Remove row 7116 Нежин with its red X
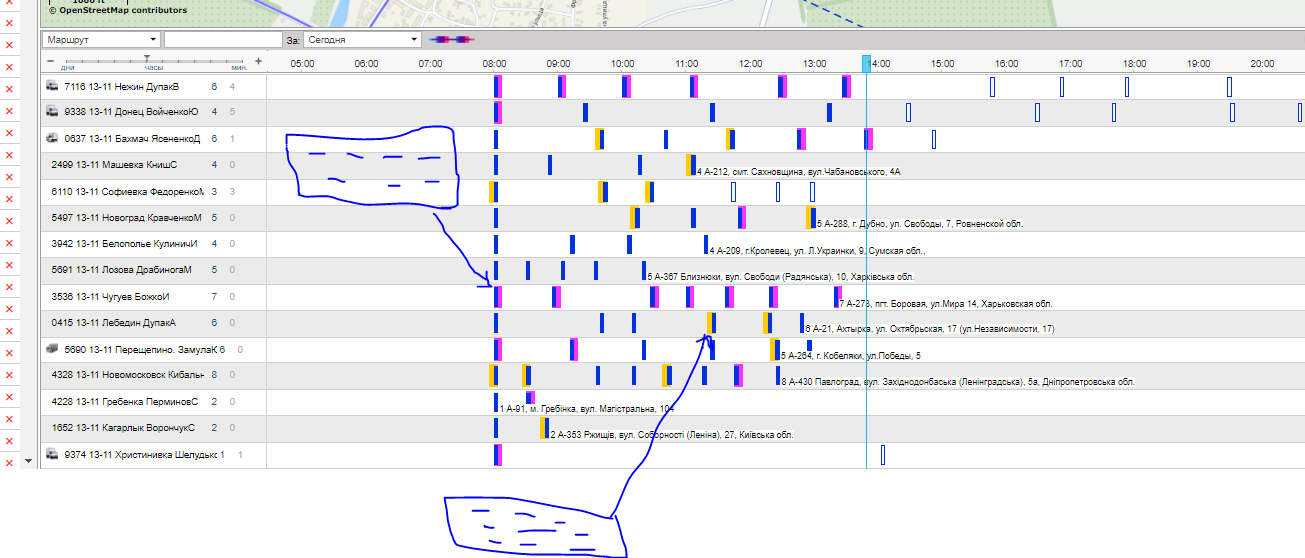 (x=10, y=90)
